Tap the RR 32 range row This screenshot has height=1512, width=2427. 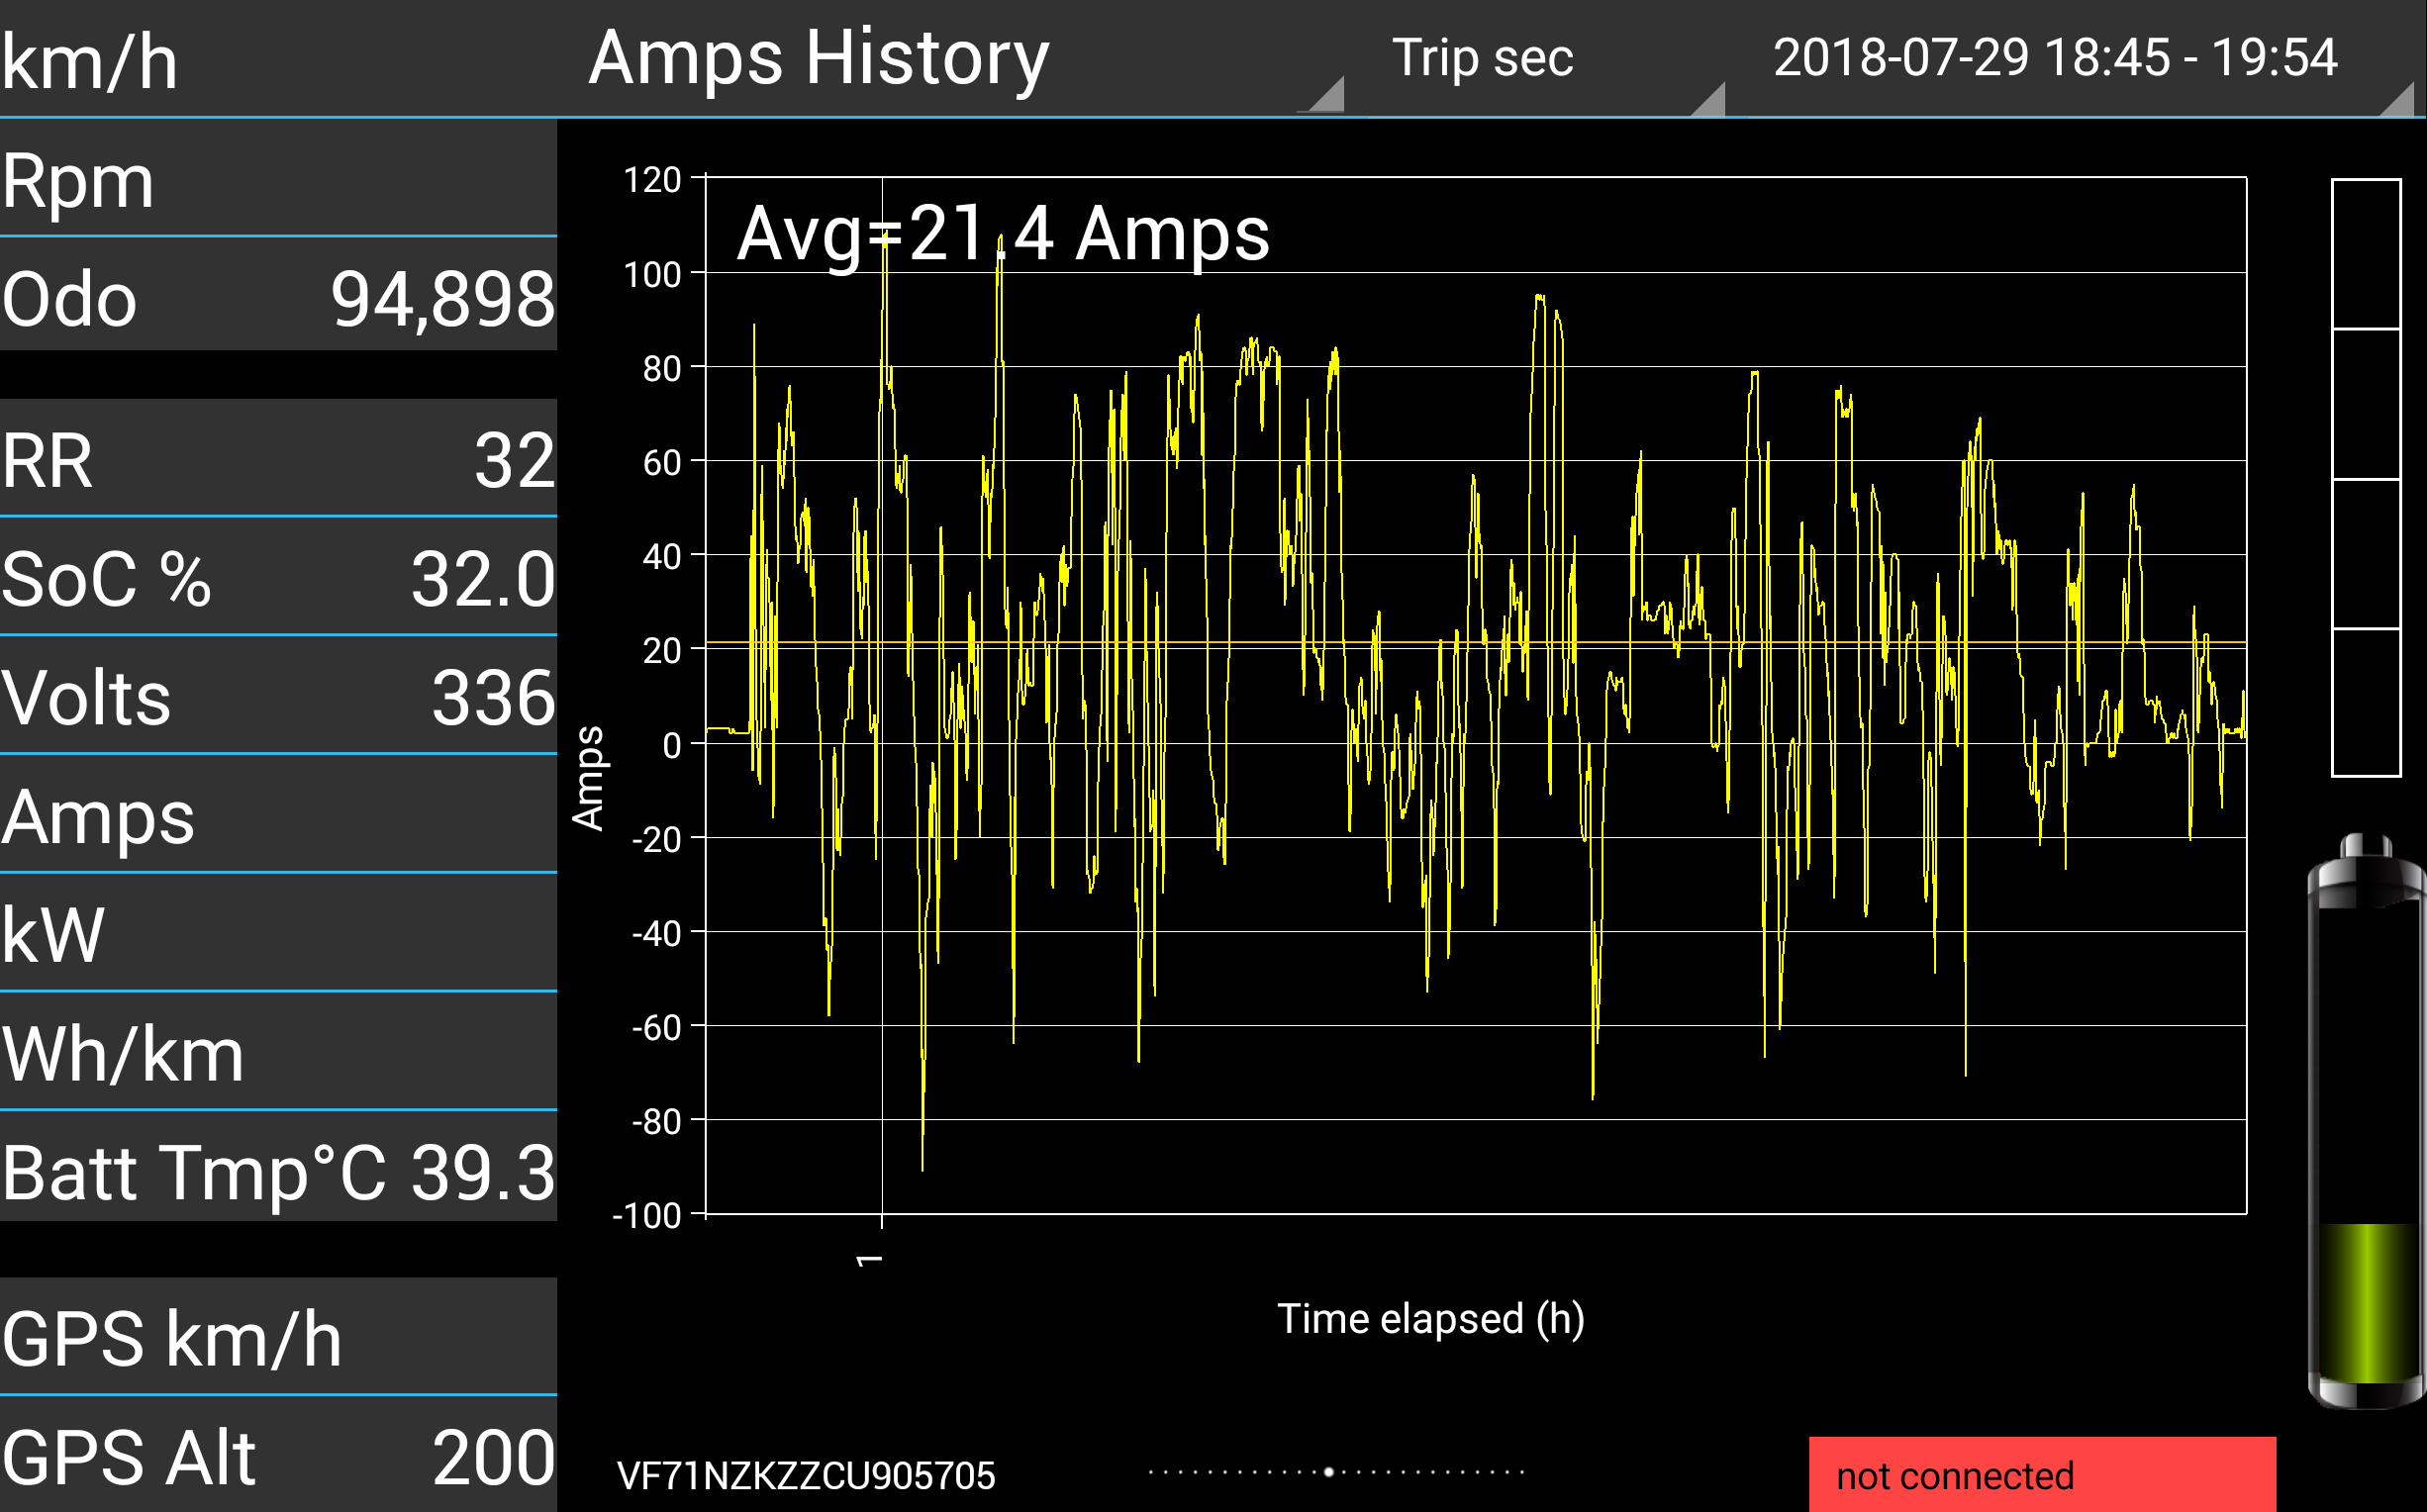[x=278, y=459]
